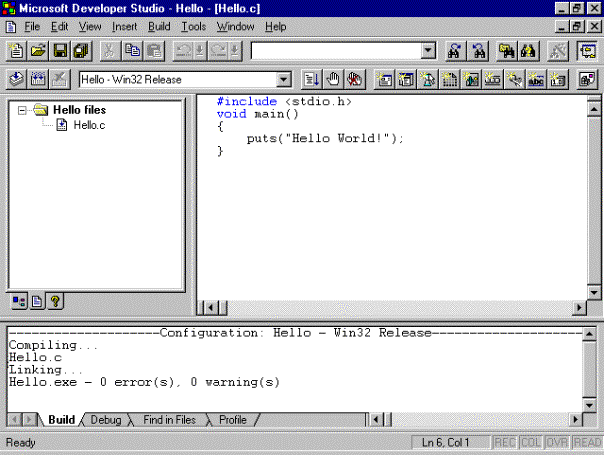Click the OVR overtype indicator in the status bar
This screenshot has height=455, width=604.
click(x=557, y=442)
